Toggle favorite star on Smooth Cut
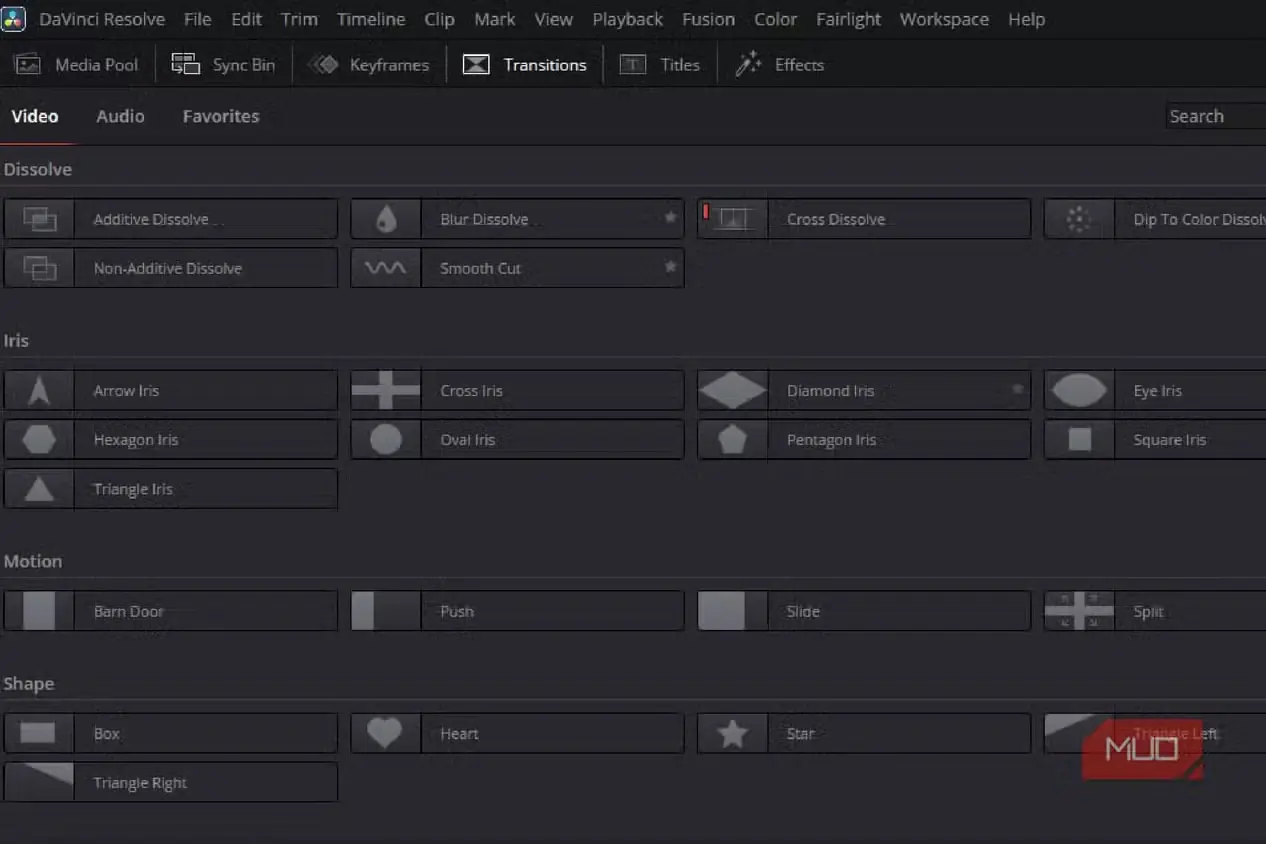This screenshot has width=1266, height=844. click(x=670, y=267)
